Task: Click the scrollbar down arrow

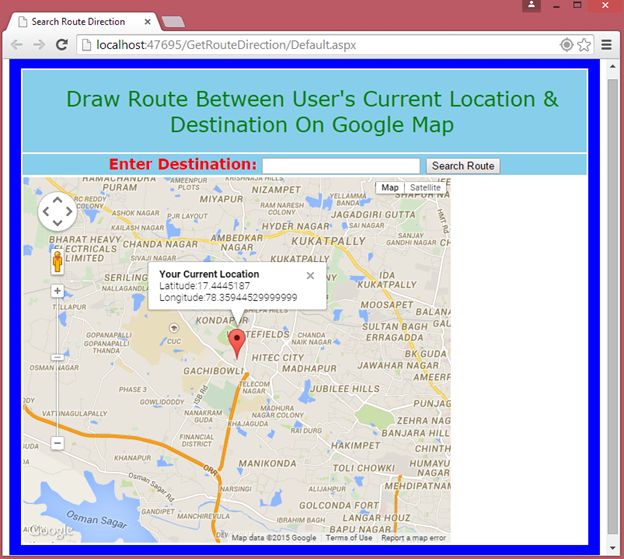Action: click(x=613, y=548)
